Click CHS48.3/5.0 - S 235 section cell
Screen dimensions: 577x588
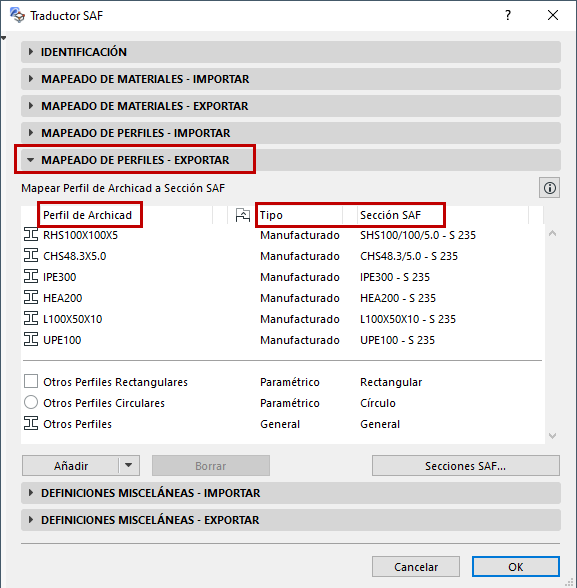click(x=409, y=256)
